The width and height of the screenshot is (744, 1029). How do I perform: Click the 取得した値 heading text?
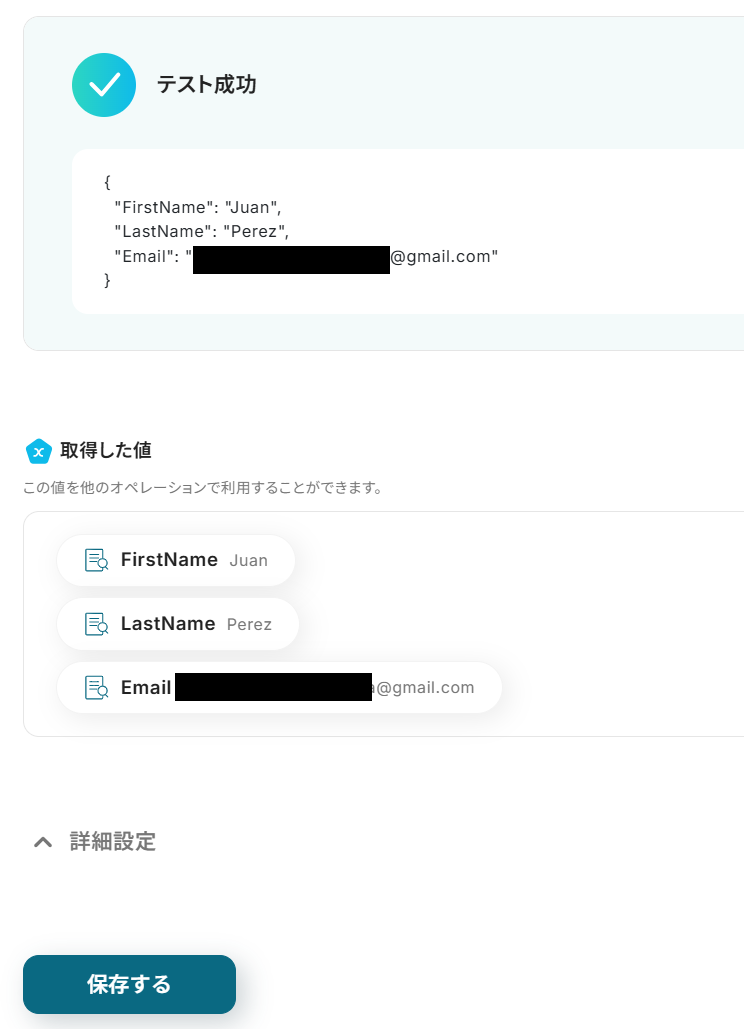(106, 451)
